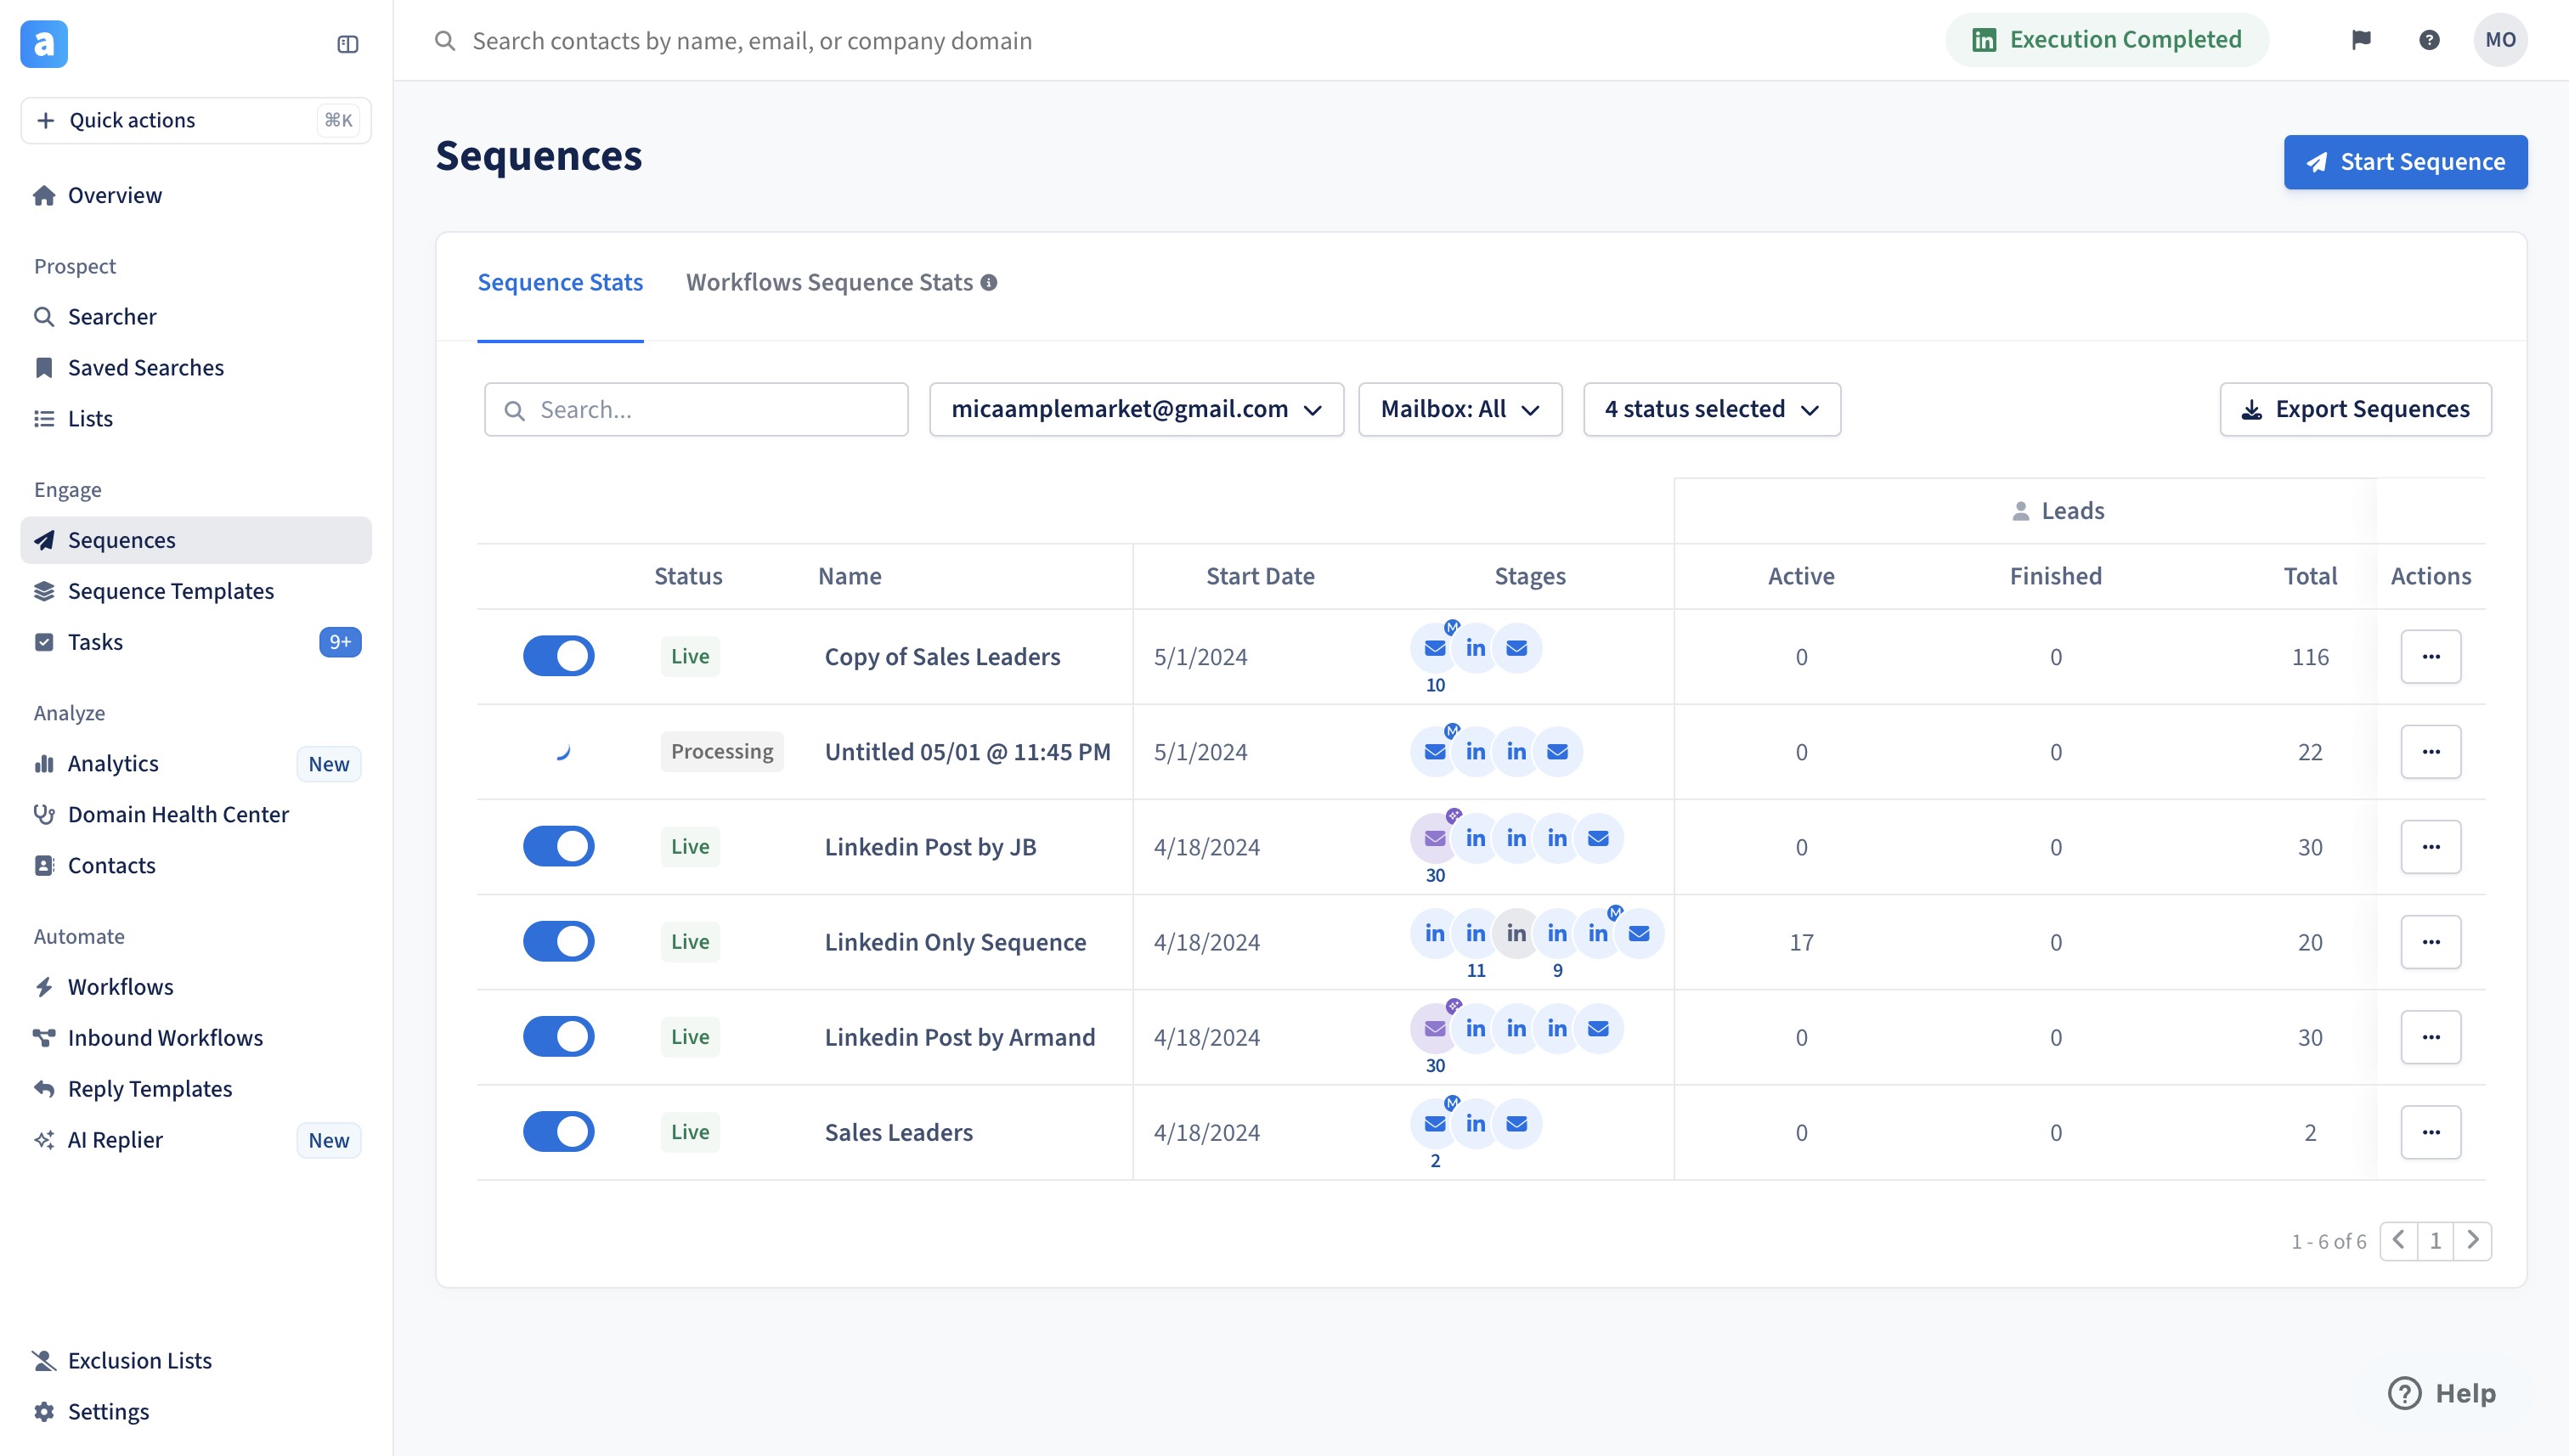Collapse the sidebar panel icon

click(x=347, y=44)
